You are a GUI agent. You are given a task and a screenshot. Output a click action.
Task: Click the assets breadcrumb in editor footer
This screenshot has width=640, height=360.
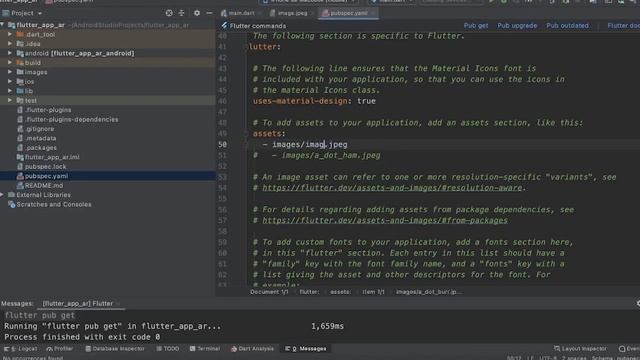(340, 292)
